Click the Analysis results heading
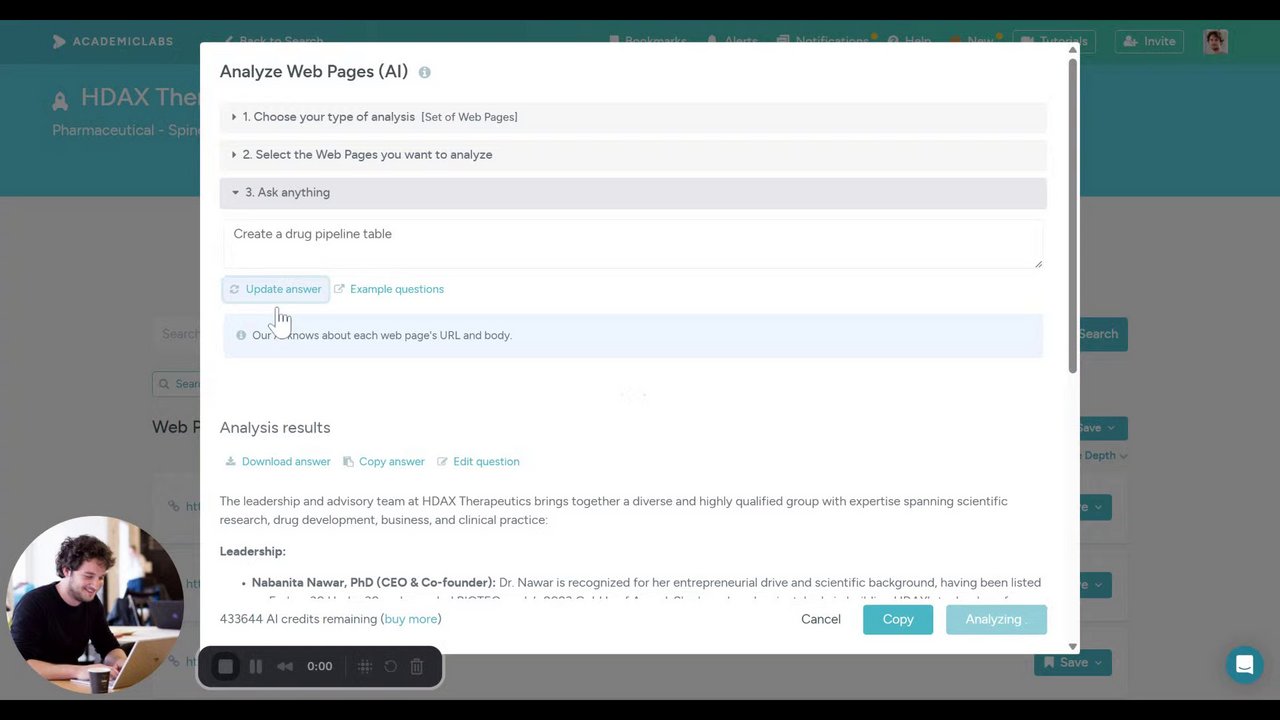Screen dimensions: 1280x720 (x=275, y=427)
